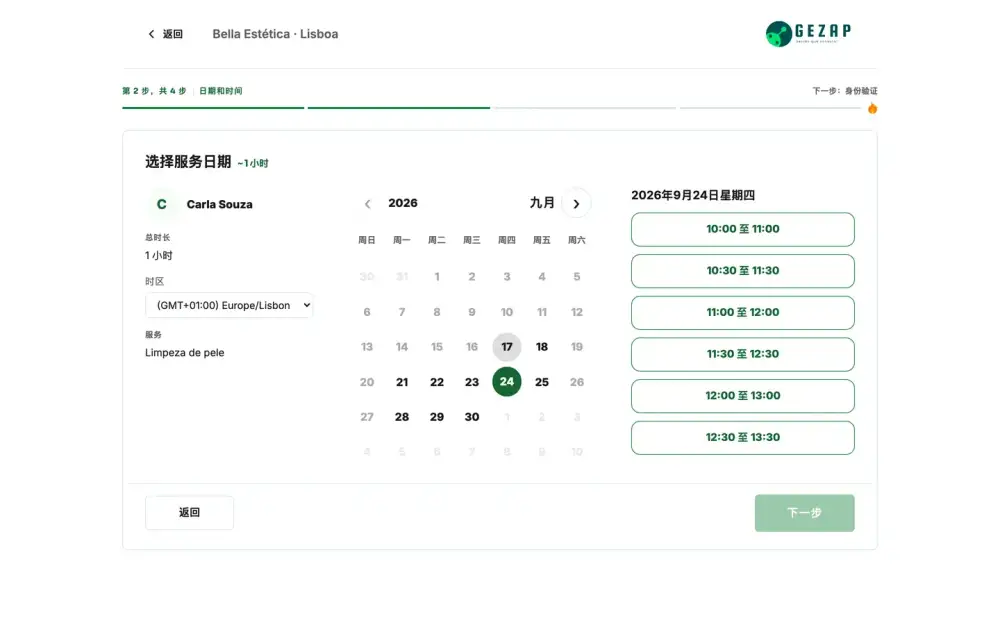Click the bottom 返回 button
This screenshot has width=1000, height=625.
(x=189, y=513)
